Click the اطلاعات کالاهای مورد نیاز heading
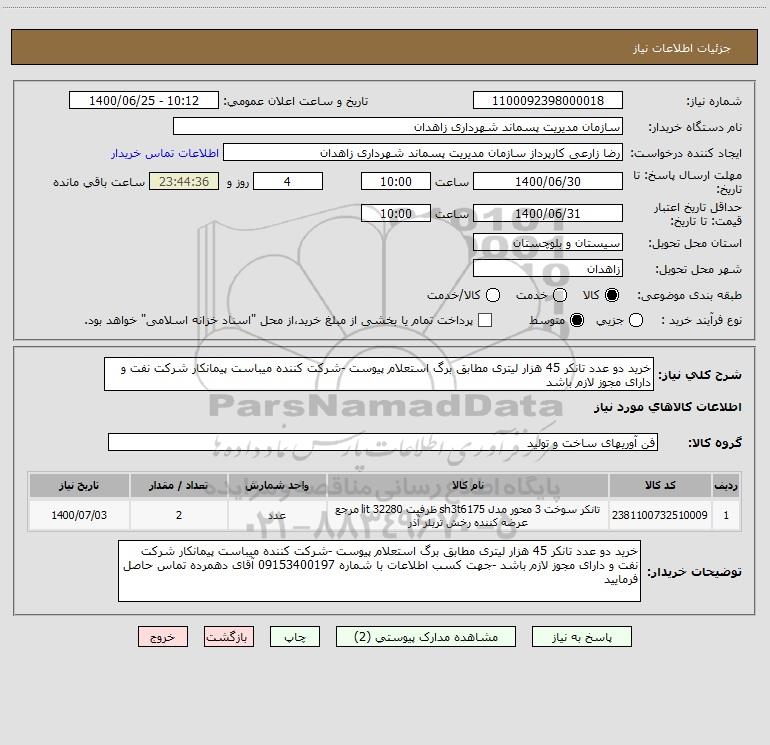 (668, 407)
